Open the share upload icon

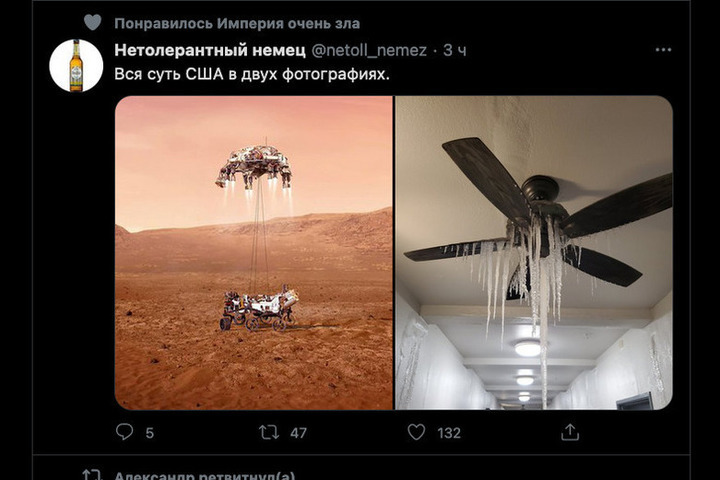coord(570,432)
